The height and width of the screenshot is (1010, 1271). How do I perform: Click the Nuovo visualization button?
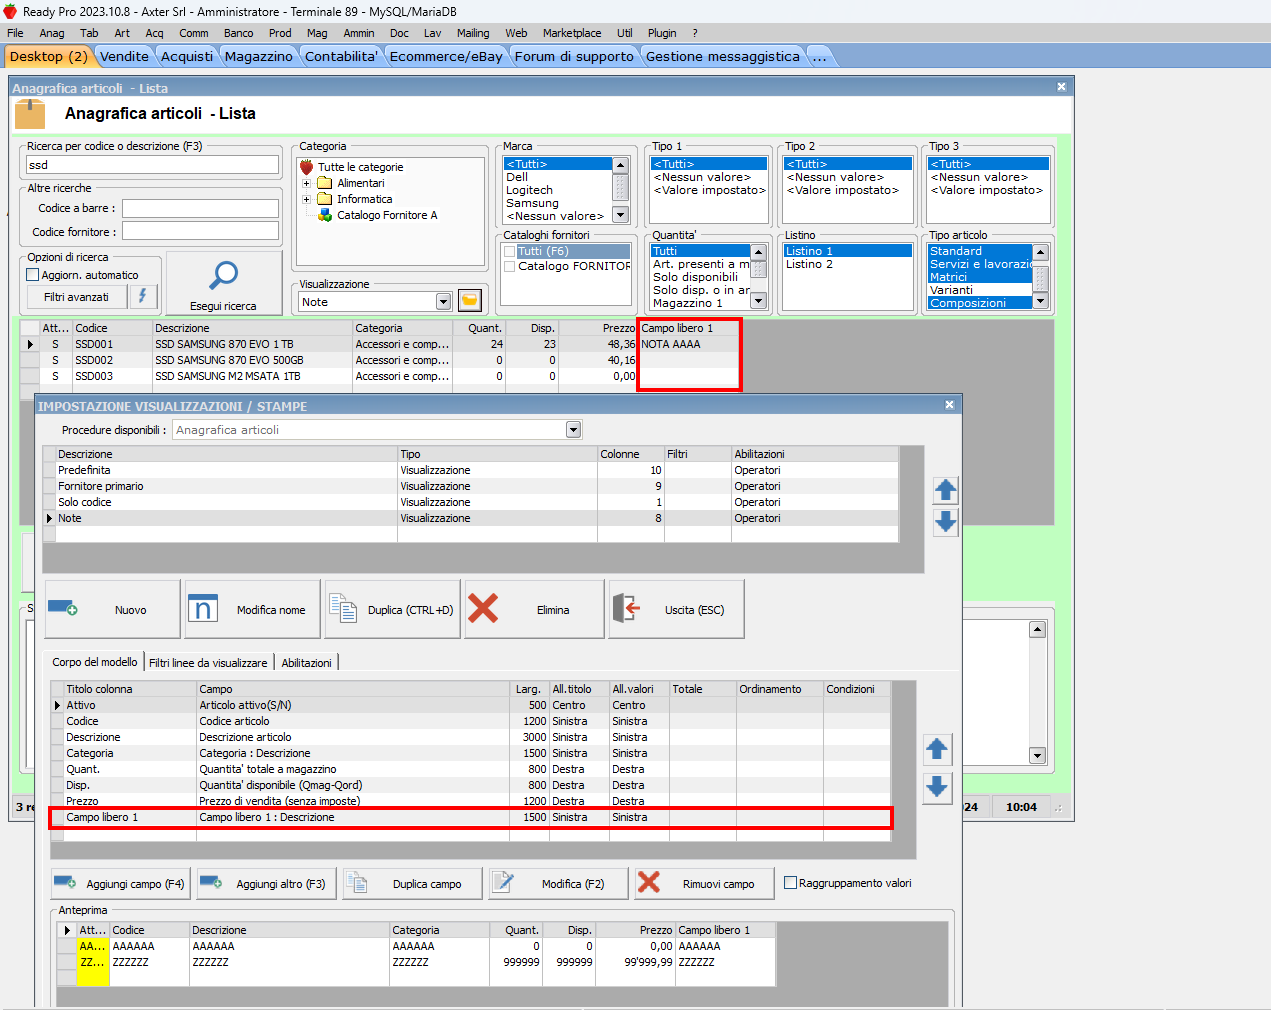[112, 609]
